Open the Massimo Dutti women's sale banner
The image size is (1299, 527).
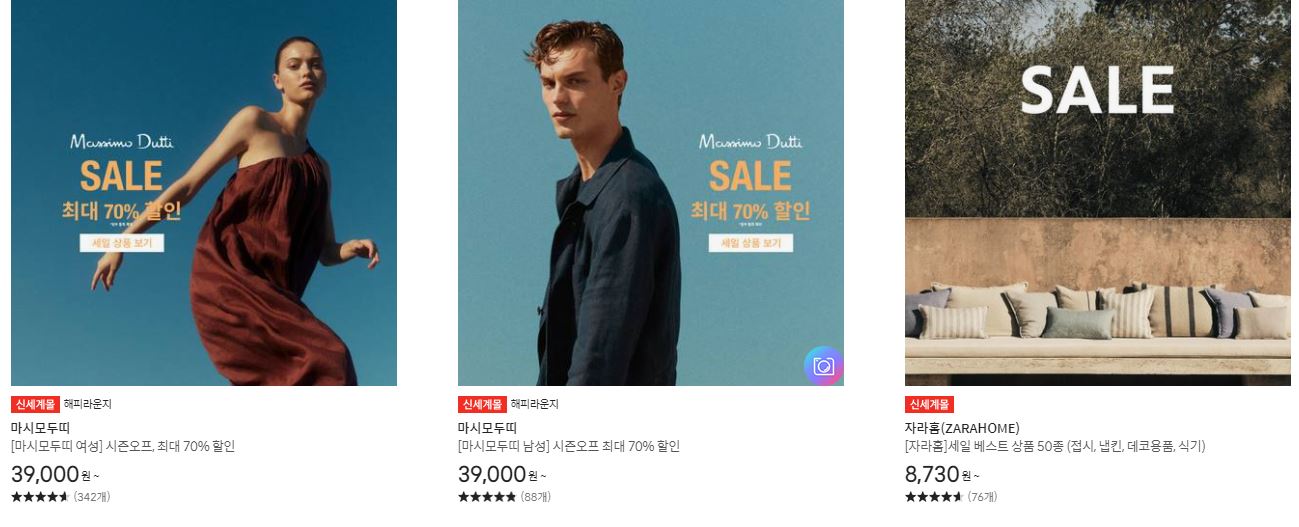point(204,193)
